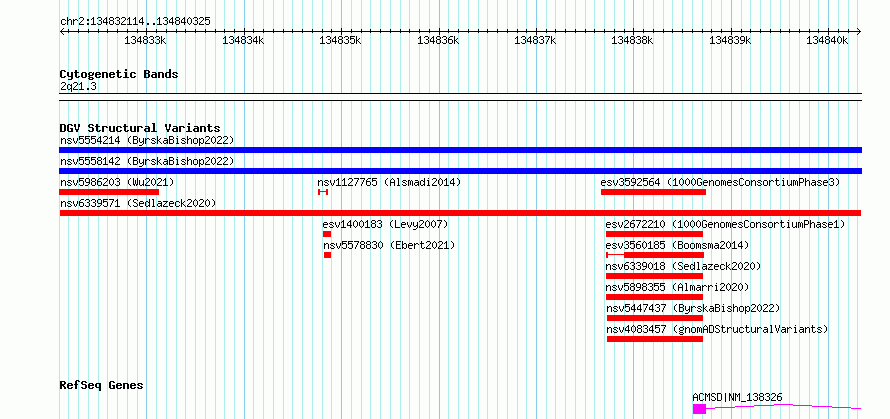Screen dimensions: 890x419
Task: Select the long red nsv6339571 bar
Action: pyautogui.click(x=460, y=213)
